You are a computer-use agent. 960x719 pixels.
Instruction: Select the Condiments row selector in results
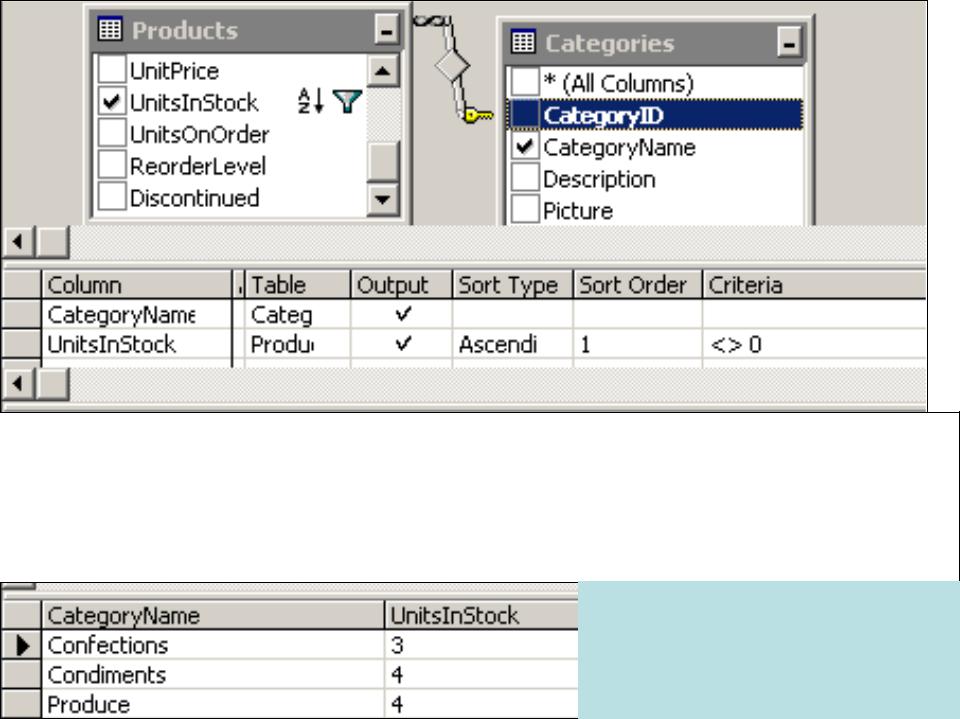21,675
